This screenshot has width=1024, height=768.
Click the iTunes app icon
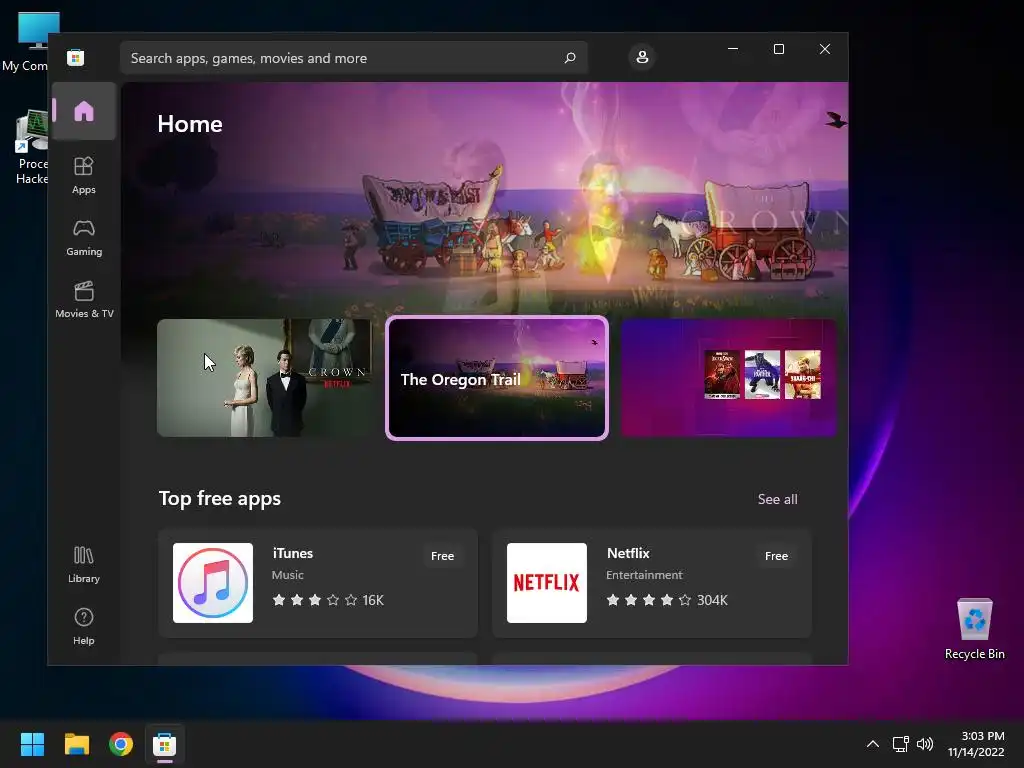(x=212, y=583)
